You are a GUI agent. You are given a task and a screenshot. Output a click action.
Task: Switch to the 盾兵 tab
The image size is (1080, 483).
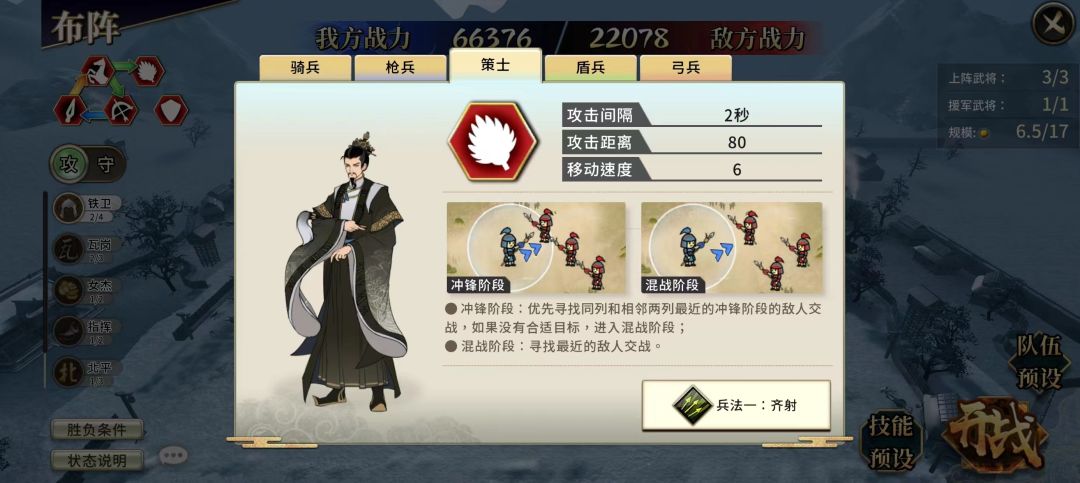click(x=590, y=68)
